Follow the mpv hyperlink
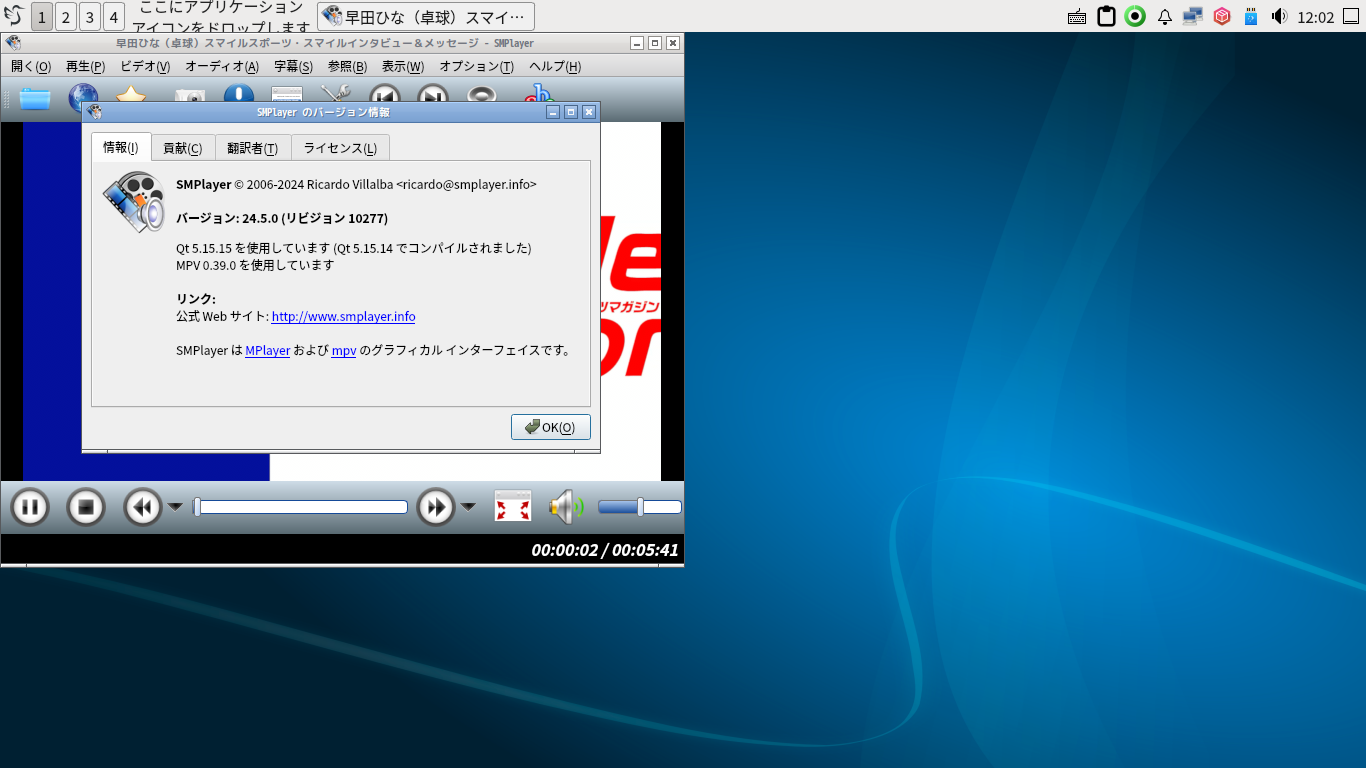 (x=344, y=351)
